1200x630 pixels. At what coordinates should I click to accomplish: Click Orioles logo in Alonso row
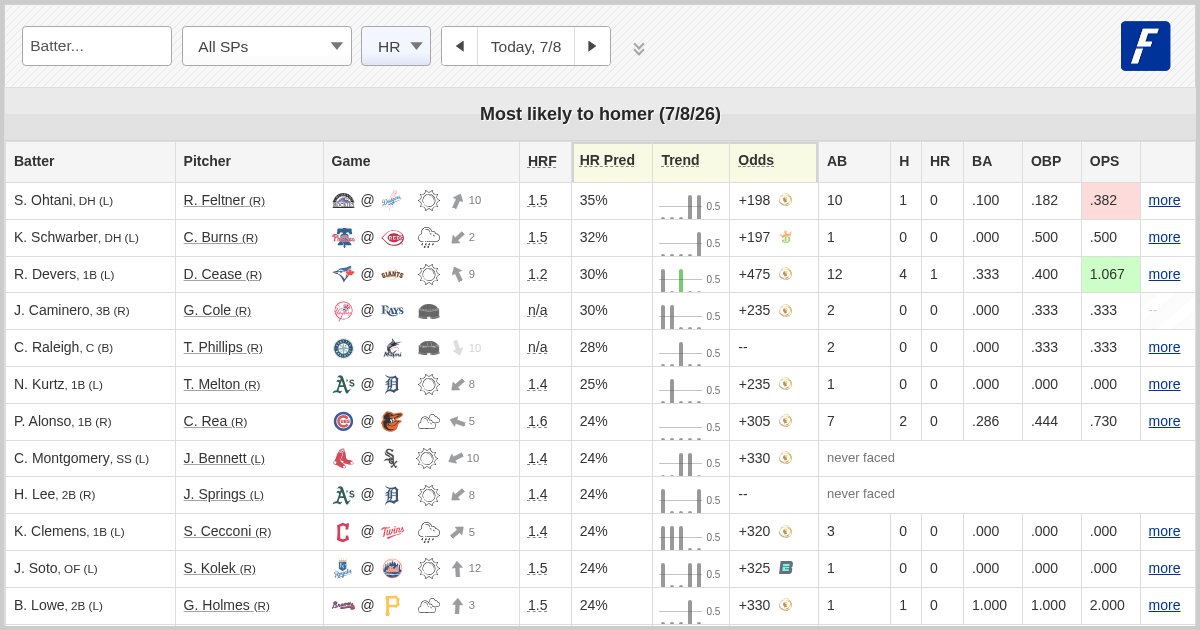coord(392,421)
